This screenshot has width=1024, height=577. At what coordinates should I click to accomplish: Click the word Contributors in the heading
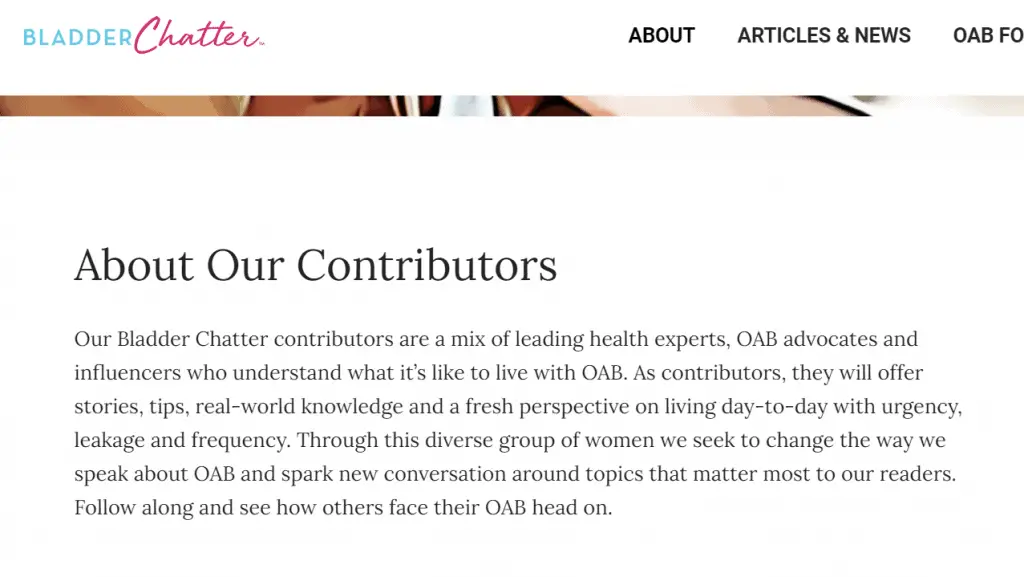427,265
